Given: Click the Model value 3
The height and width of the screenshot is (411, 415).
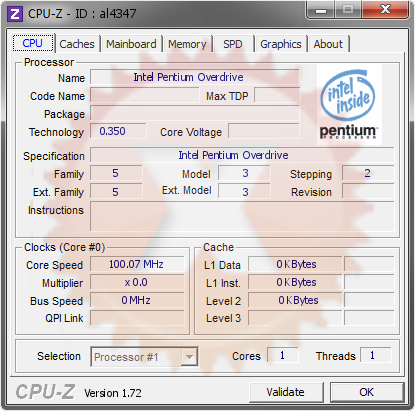Looking at the screenshot, I should (244, 173).
